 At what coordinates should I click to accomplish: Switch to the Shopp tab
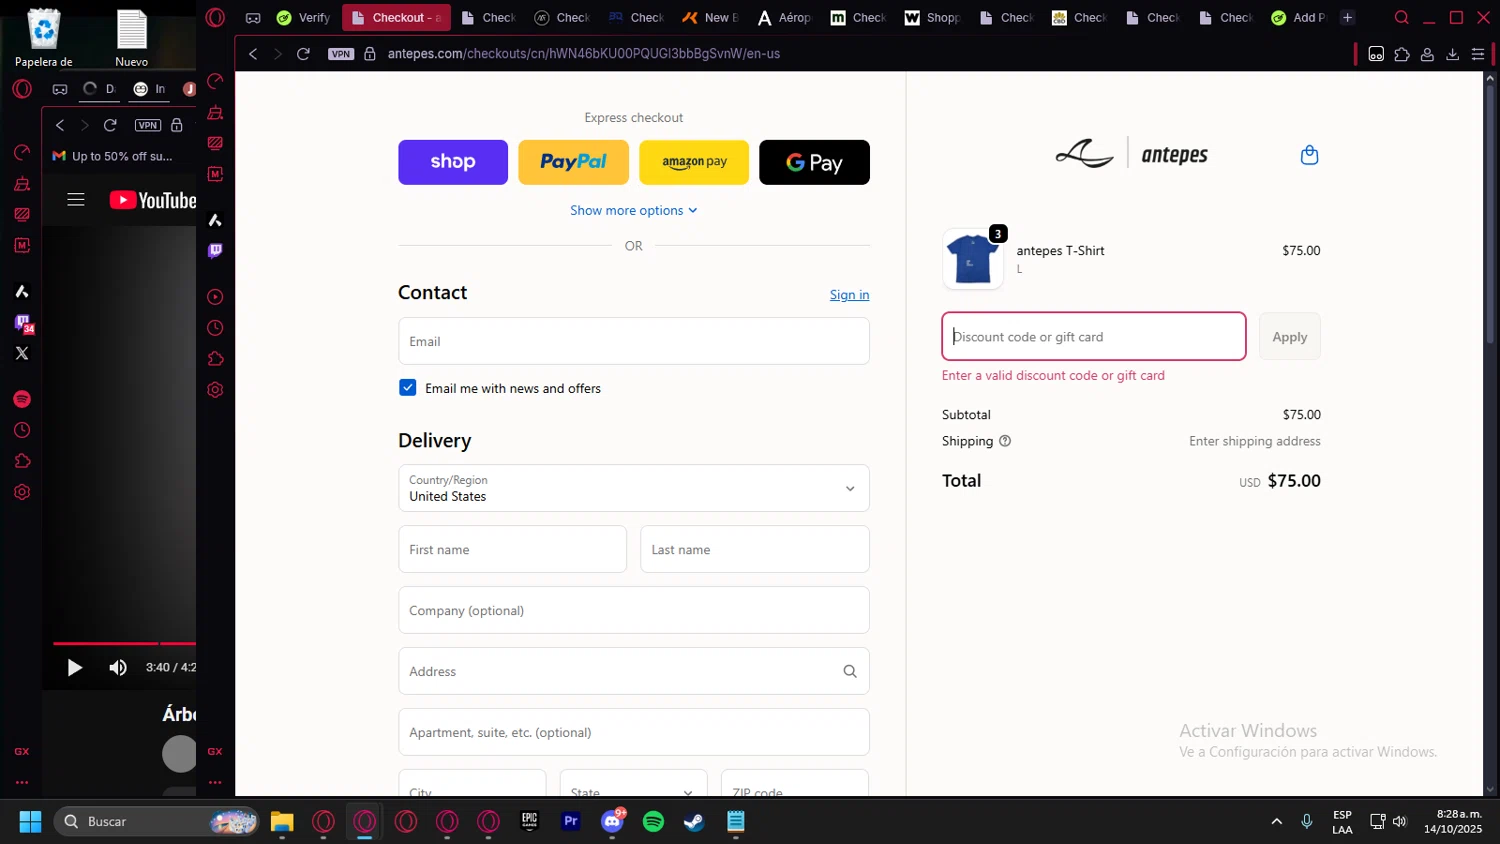click(x=932, y=17)
